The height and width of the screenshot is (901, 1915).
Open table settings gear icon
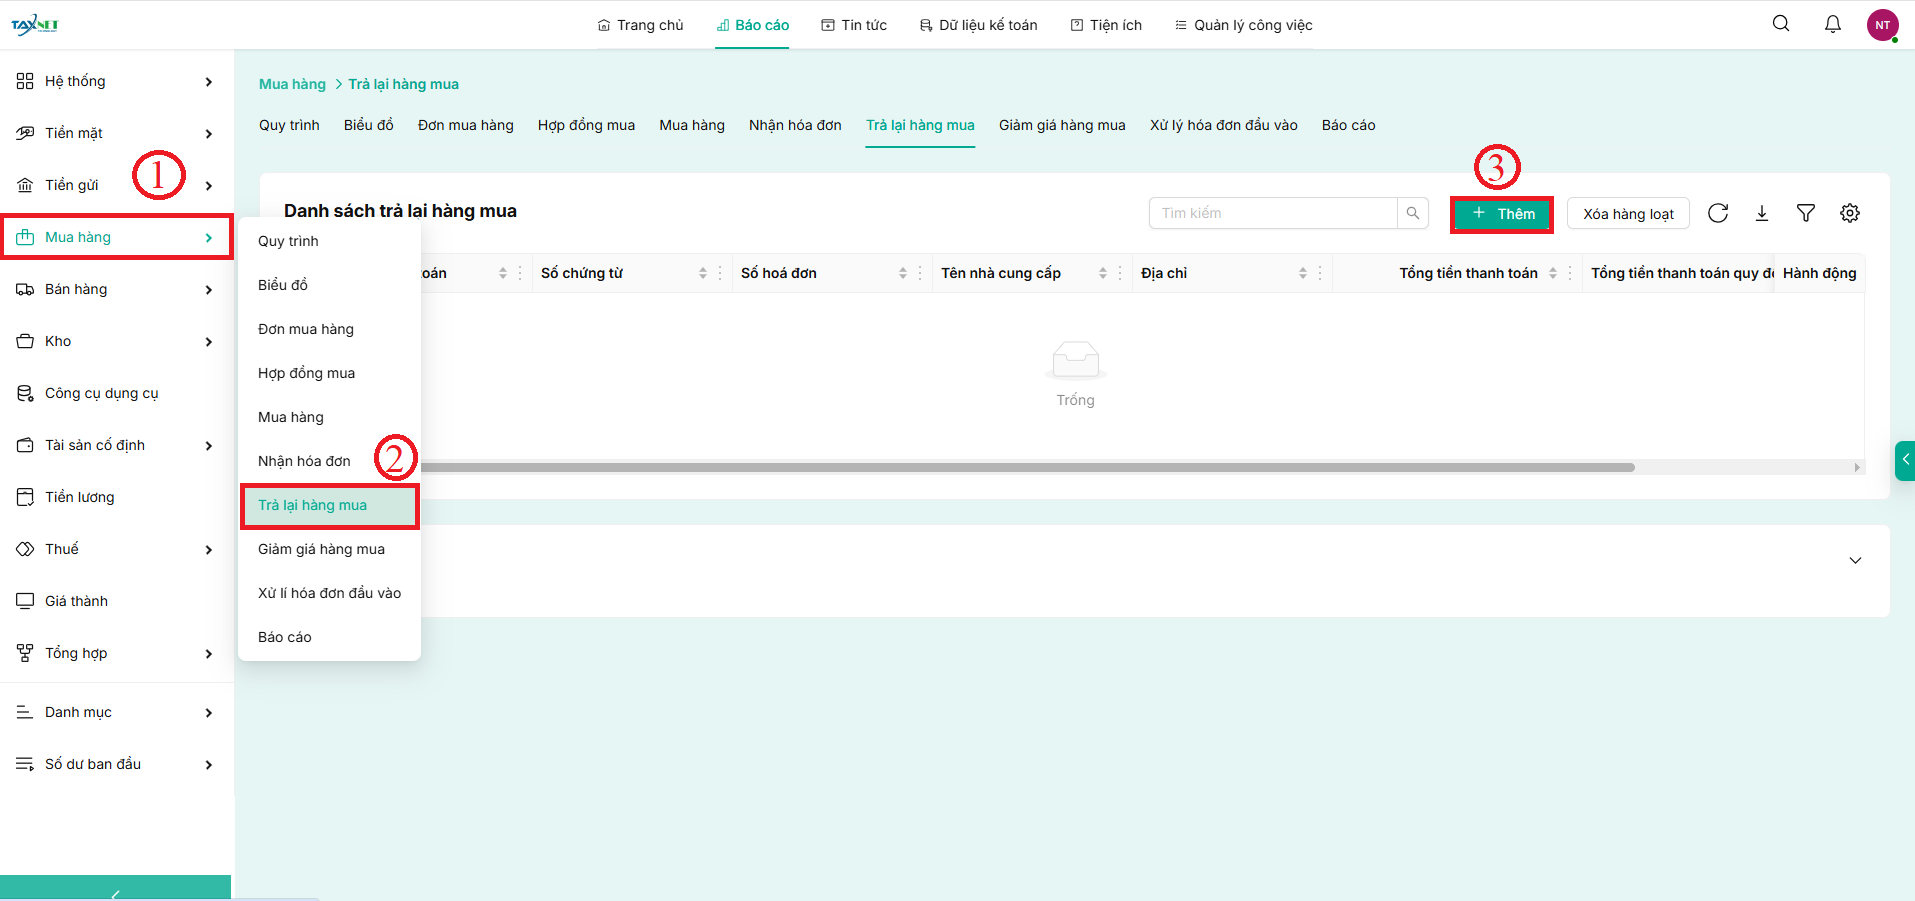click(1850, 213)
